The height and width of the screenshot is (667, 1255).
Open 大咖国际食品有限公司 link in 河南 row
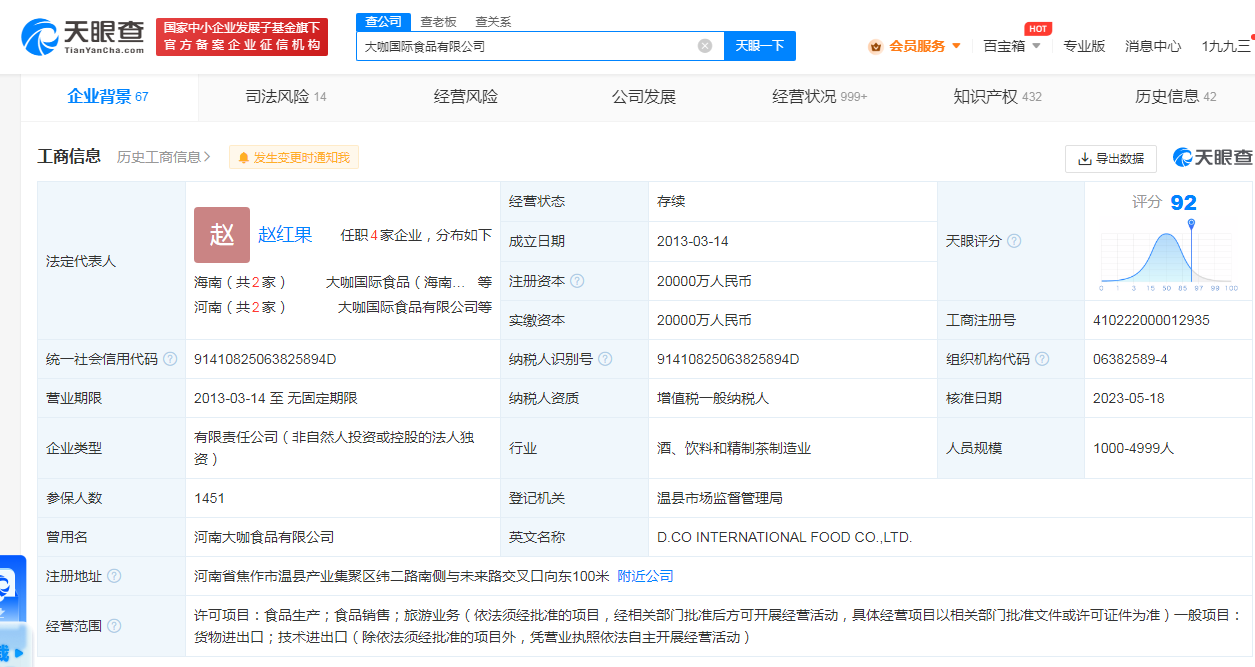pyautogui.click(x=407, y=307)
